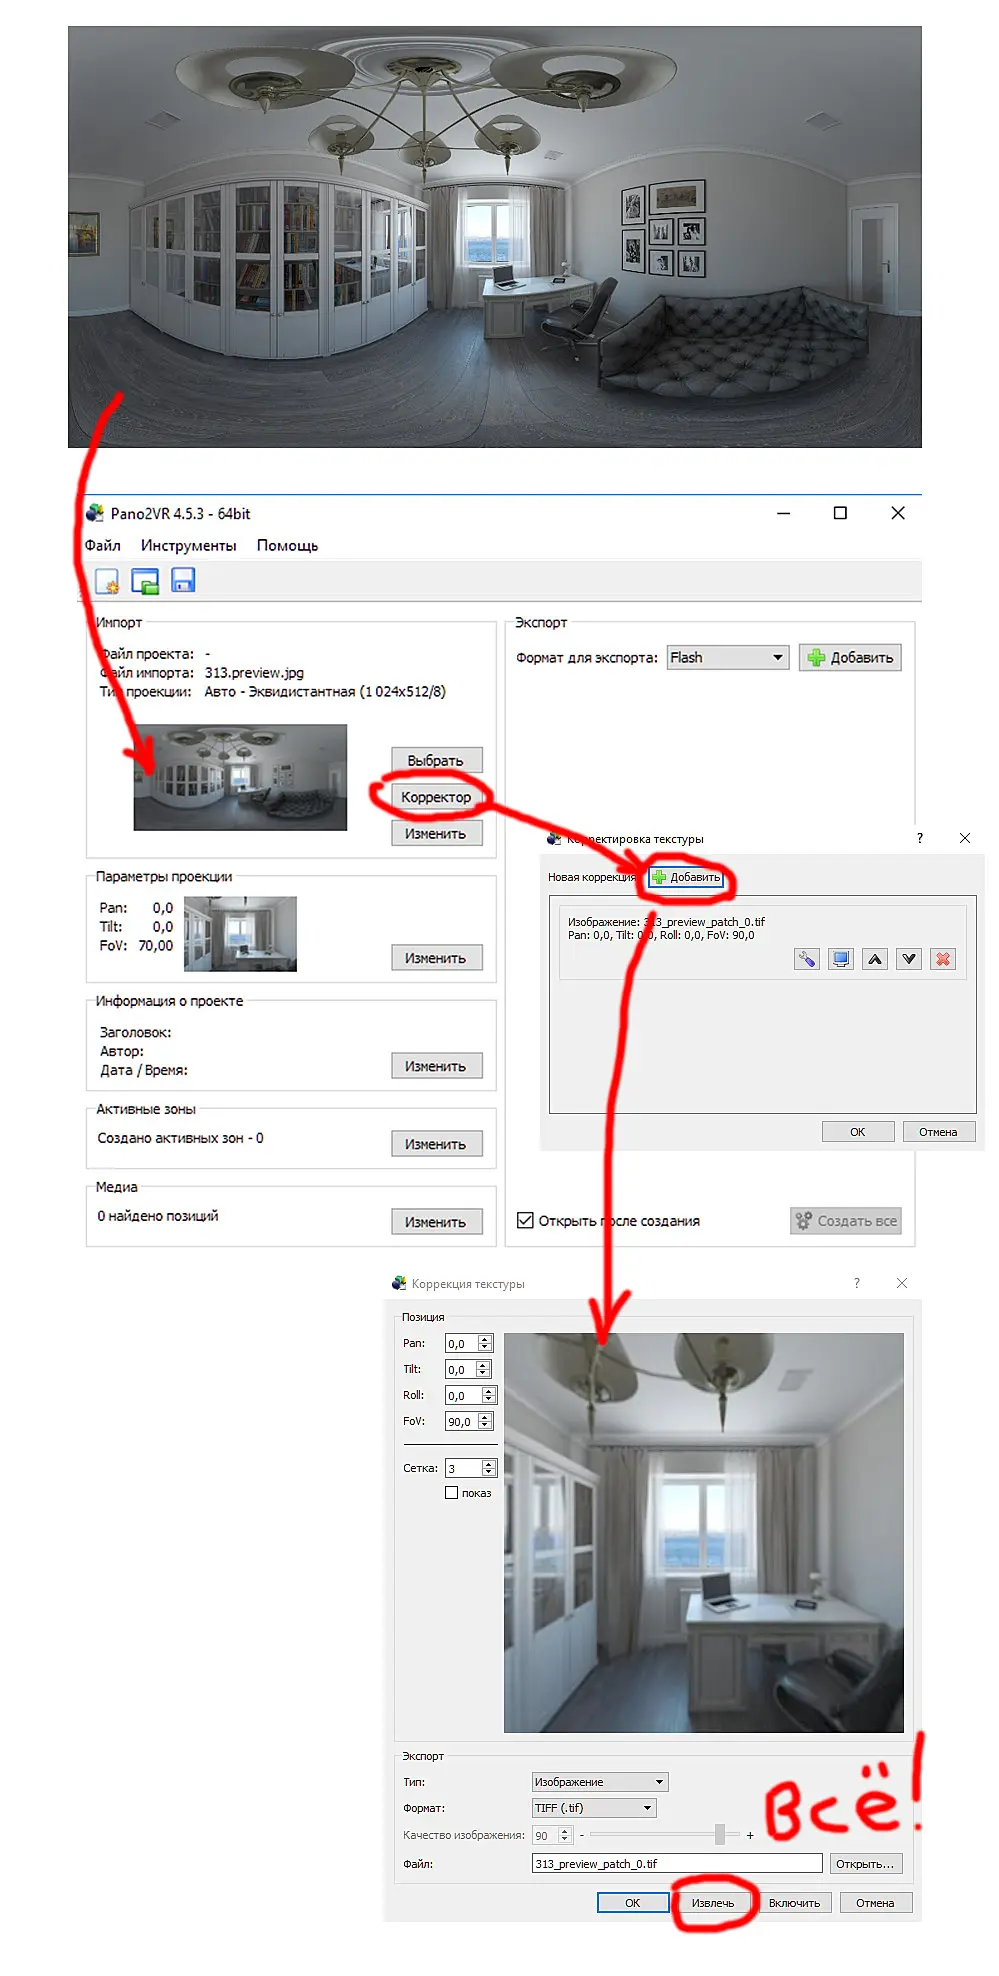The height and width of the screenshot is (1976, 999).
Task: Click the Извлечь button
Action: tap(713, 1903)
